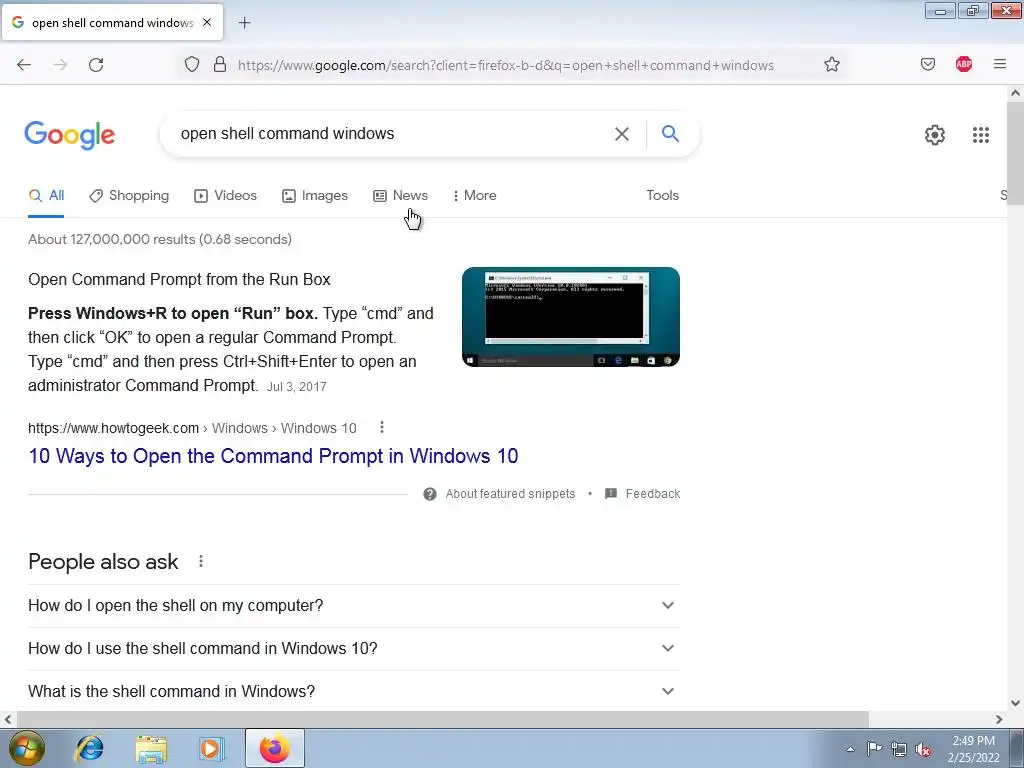Show site security padlock info
1024x768 pixels.
tap(220, 65)
